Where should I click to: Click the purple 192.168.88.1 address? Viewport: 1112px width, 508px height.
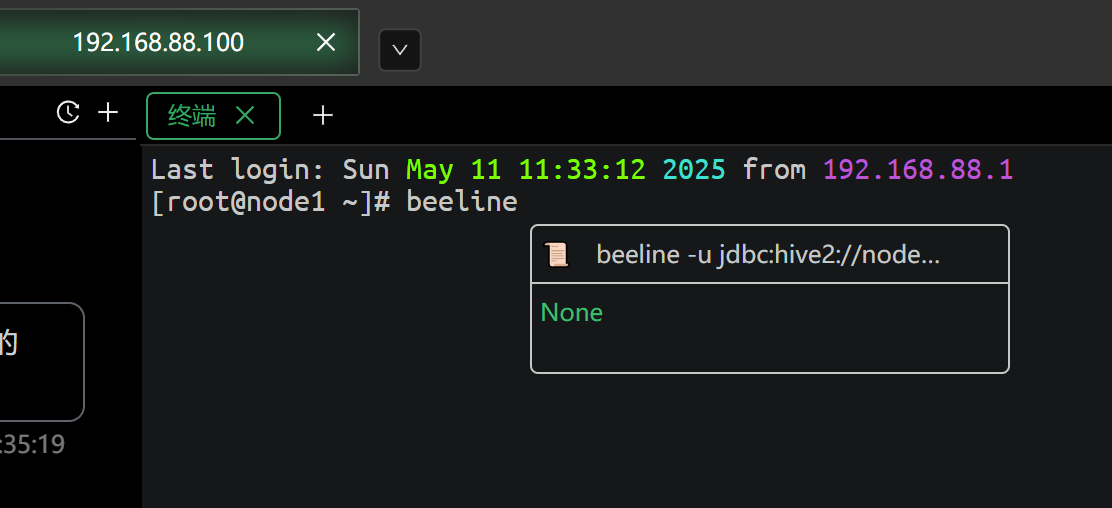[x=918, y=170]
